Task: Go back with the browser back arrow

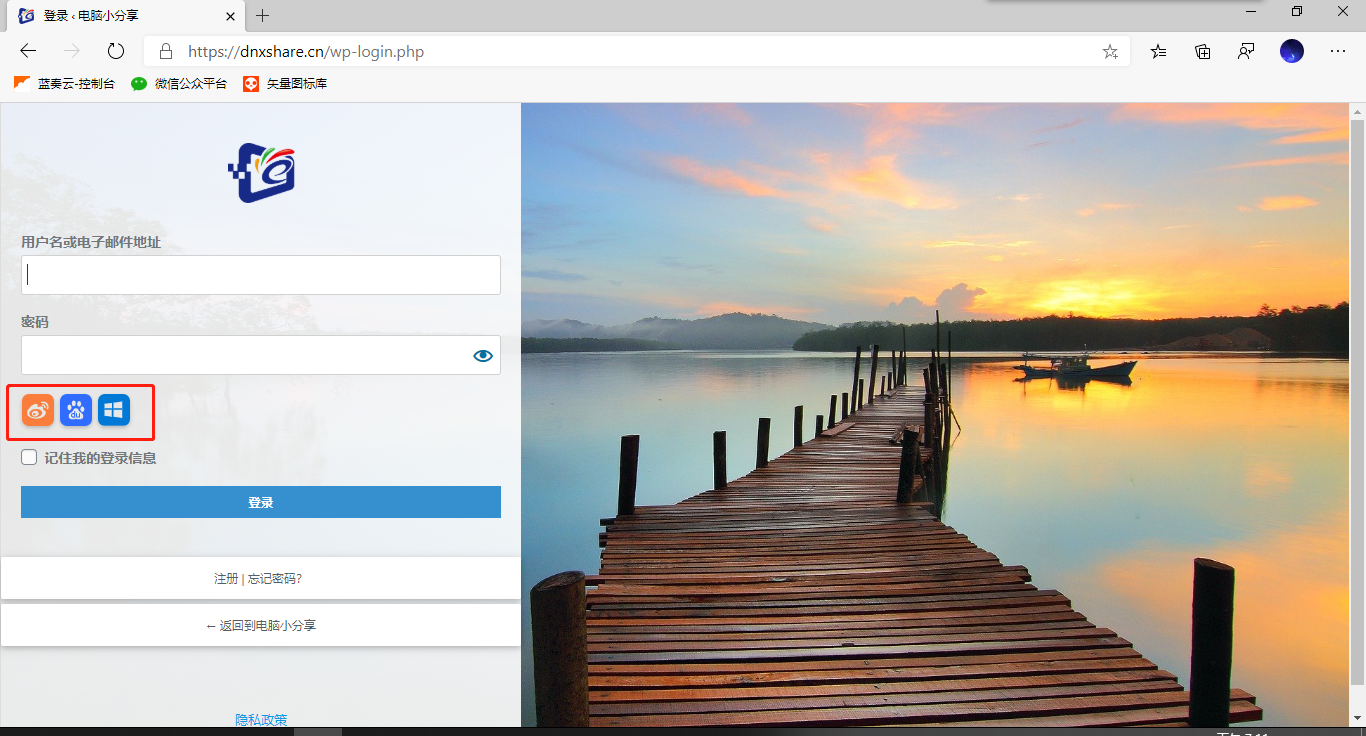Action: pos(28,51)
